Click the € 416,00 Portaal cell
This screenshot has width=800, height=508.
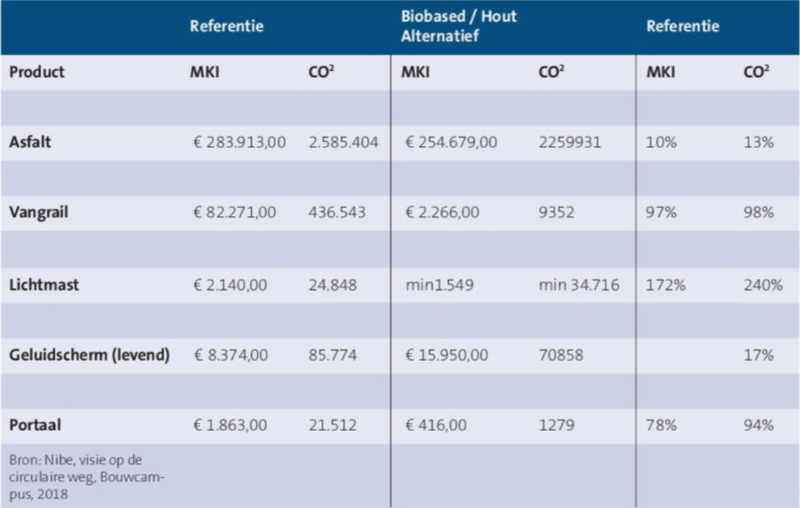click(x=434, y=426)
